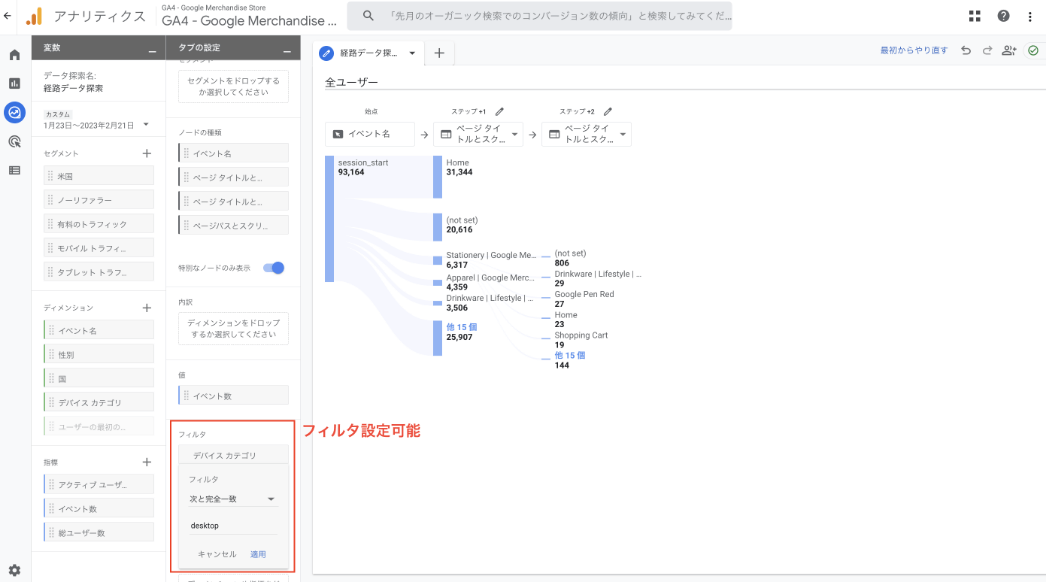
Task: Select the 性別 dimension chip
Action: [99, 354]
